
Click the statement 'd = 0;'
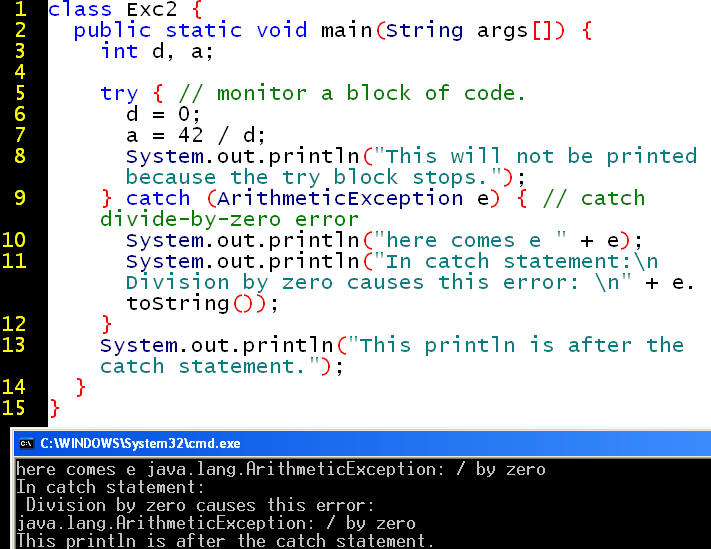point(163,114)
